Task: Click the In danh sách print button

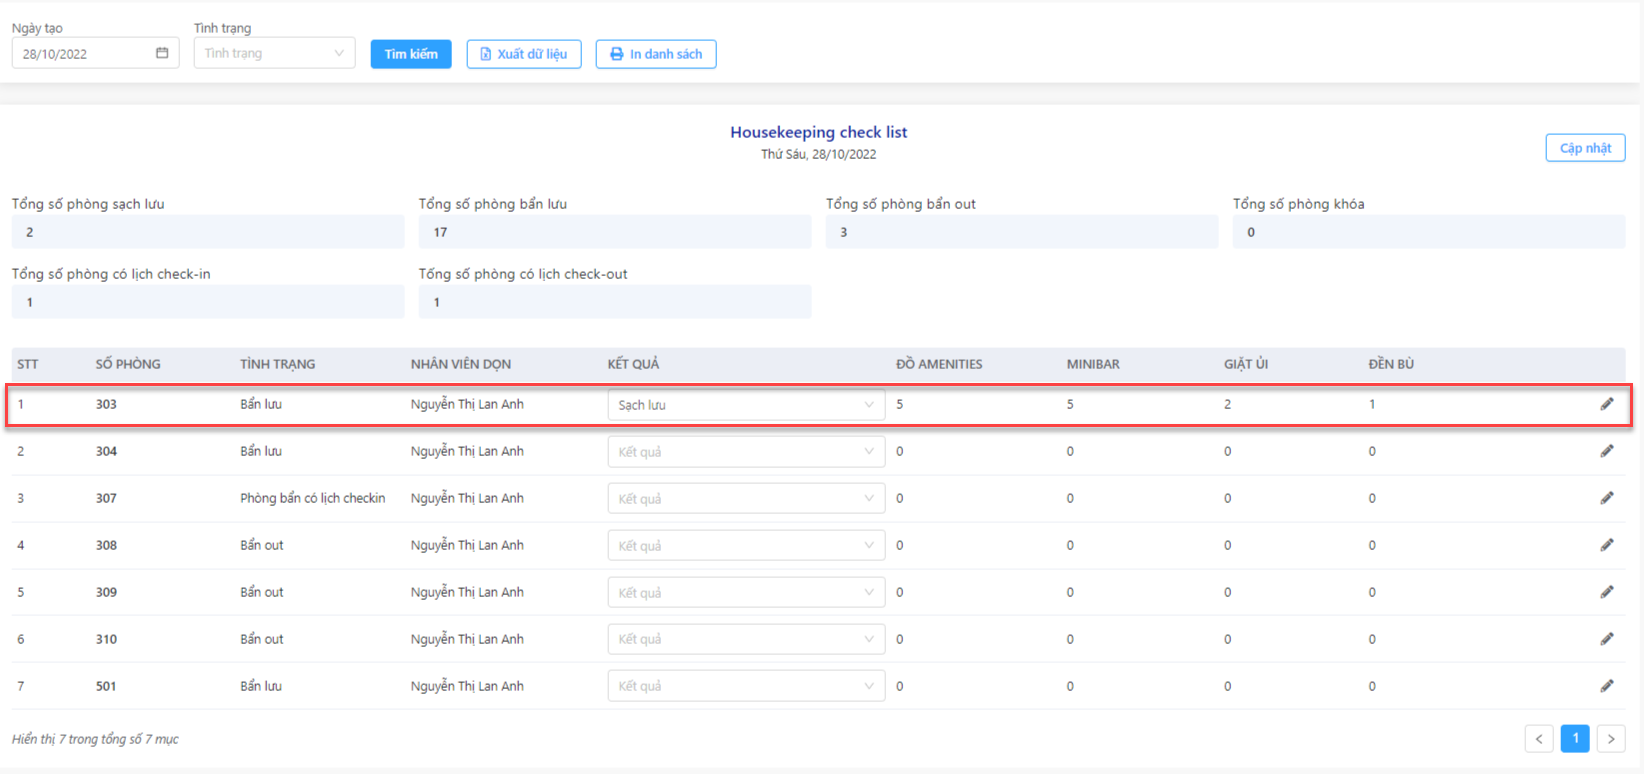Action: point(656,54)
